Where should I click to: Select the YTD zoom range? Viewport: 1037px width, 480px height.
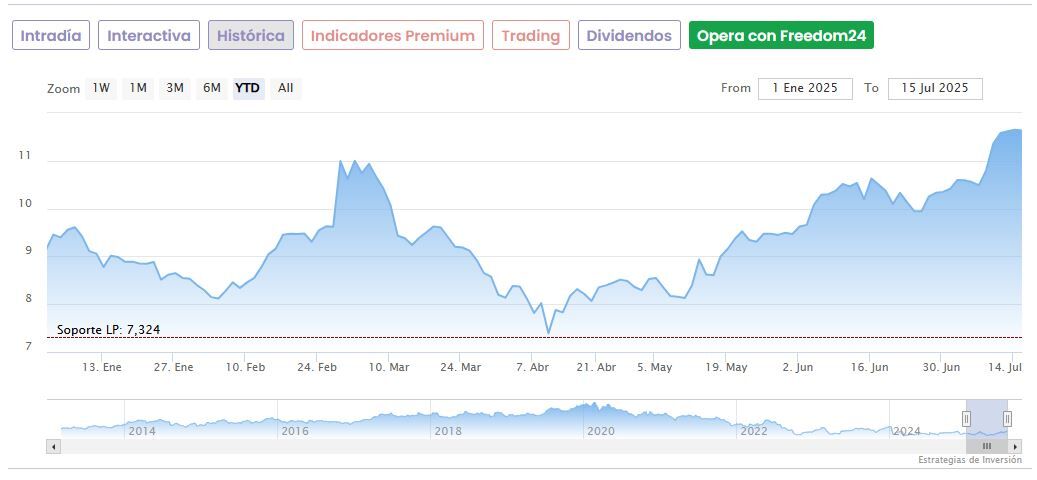coord(247,88)
